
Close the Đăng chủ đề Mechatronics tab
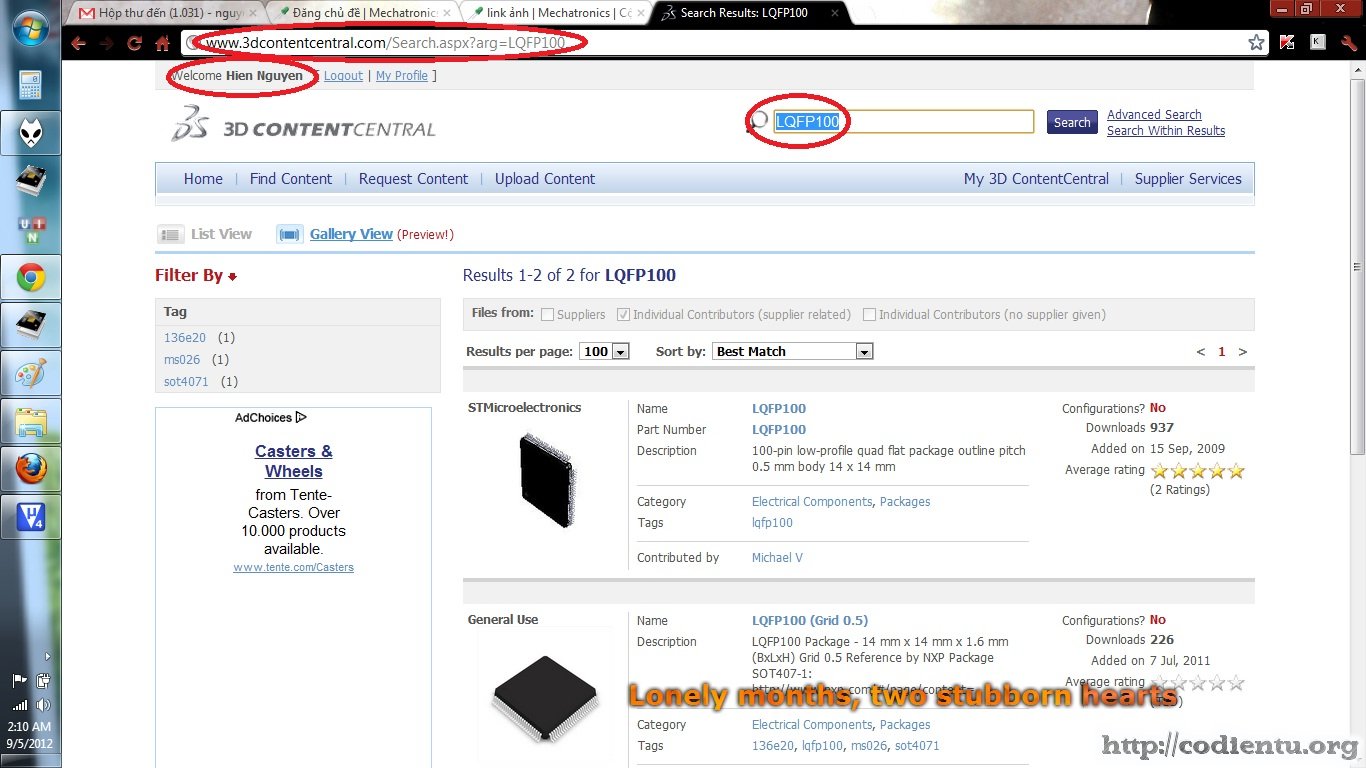coord(447,13)
